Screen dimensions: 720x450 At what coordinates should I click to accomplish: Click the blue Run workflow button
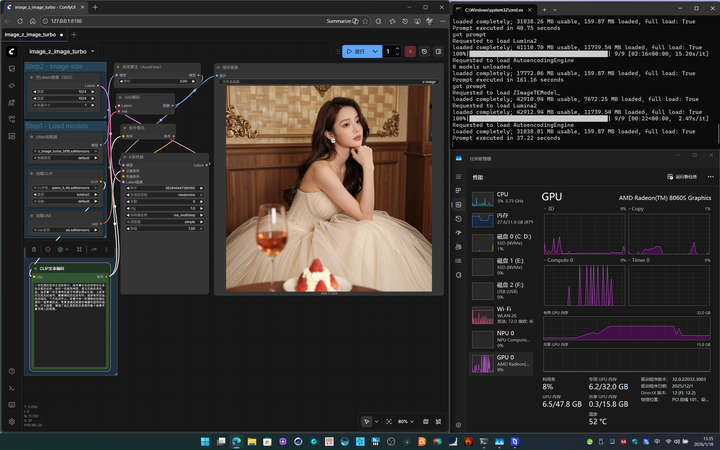tap(355, 51)
